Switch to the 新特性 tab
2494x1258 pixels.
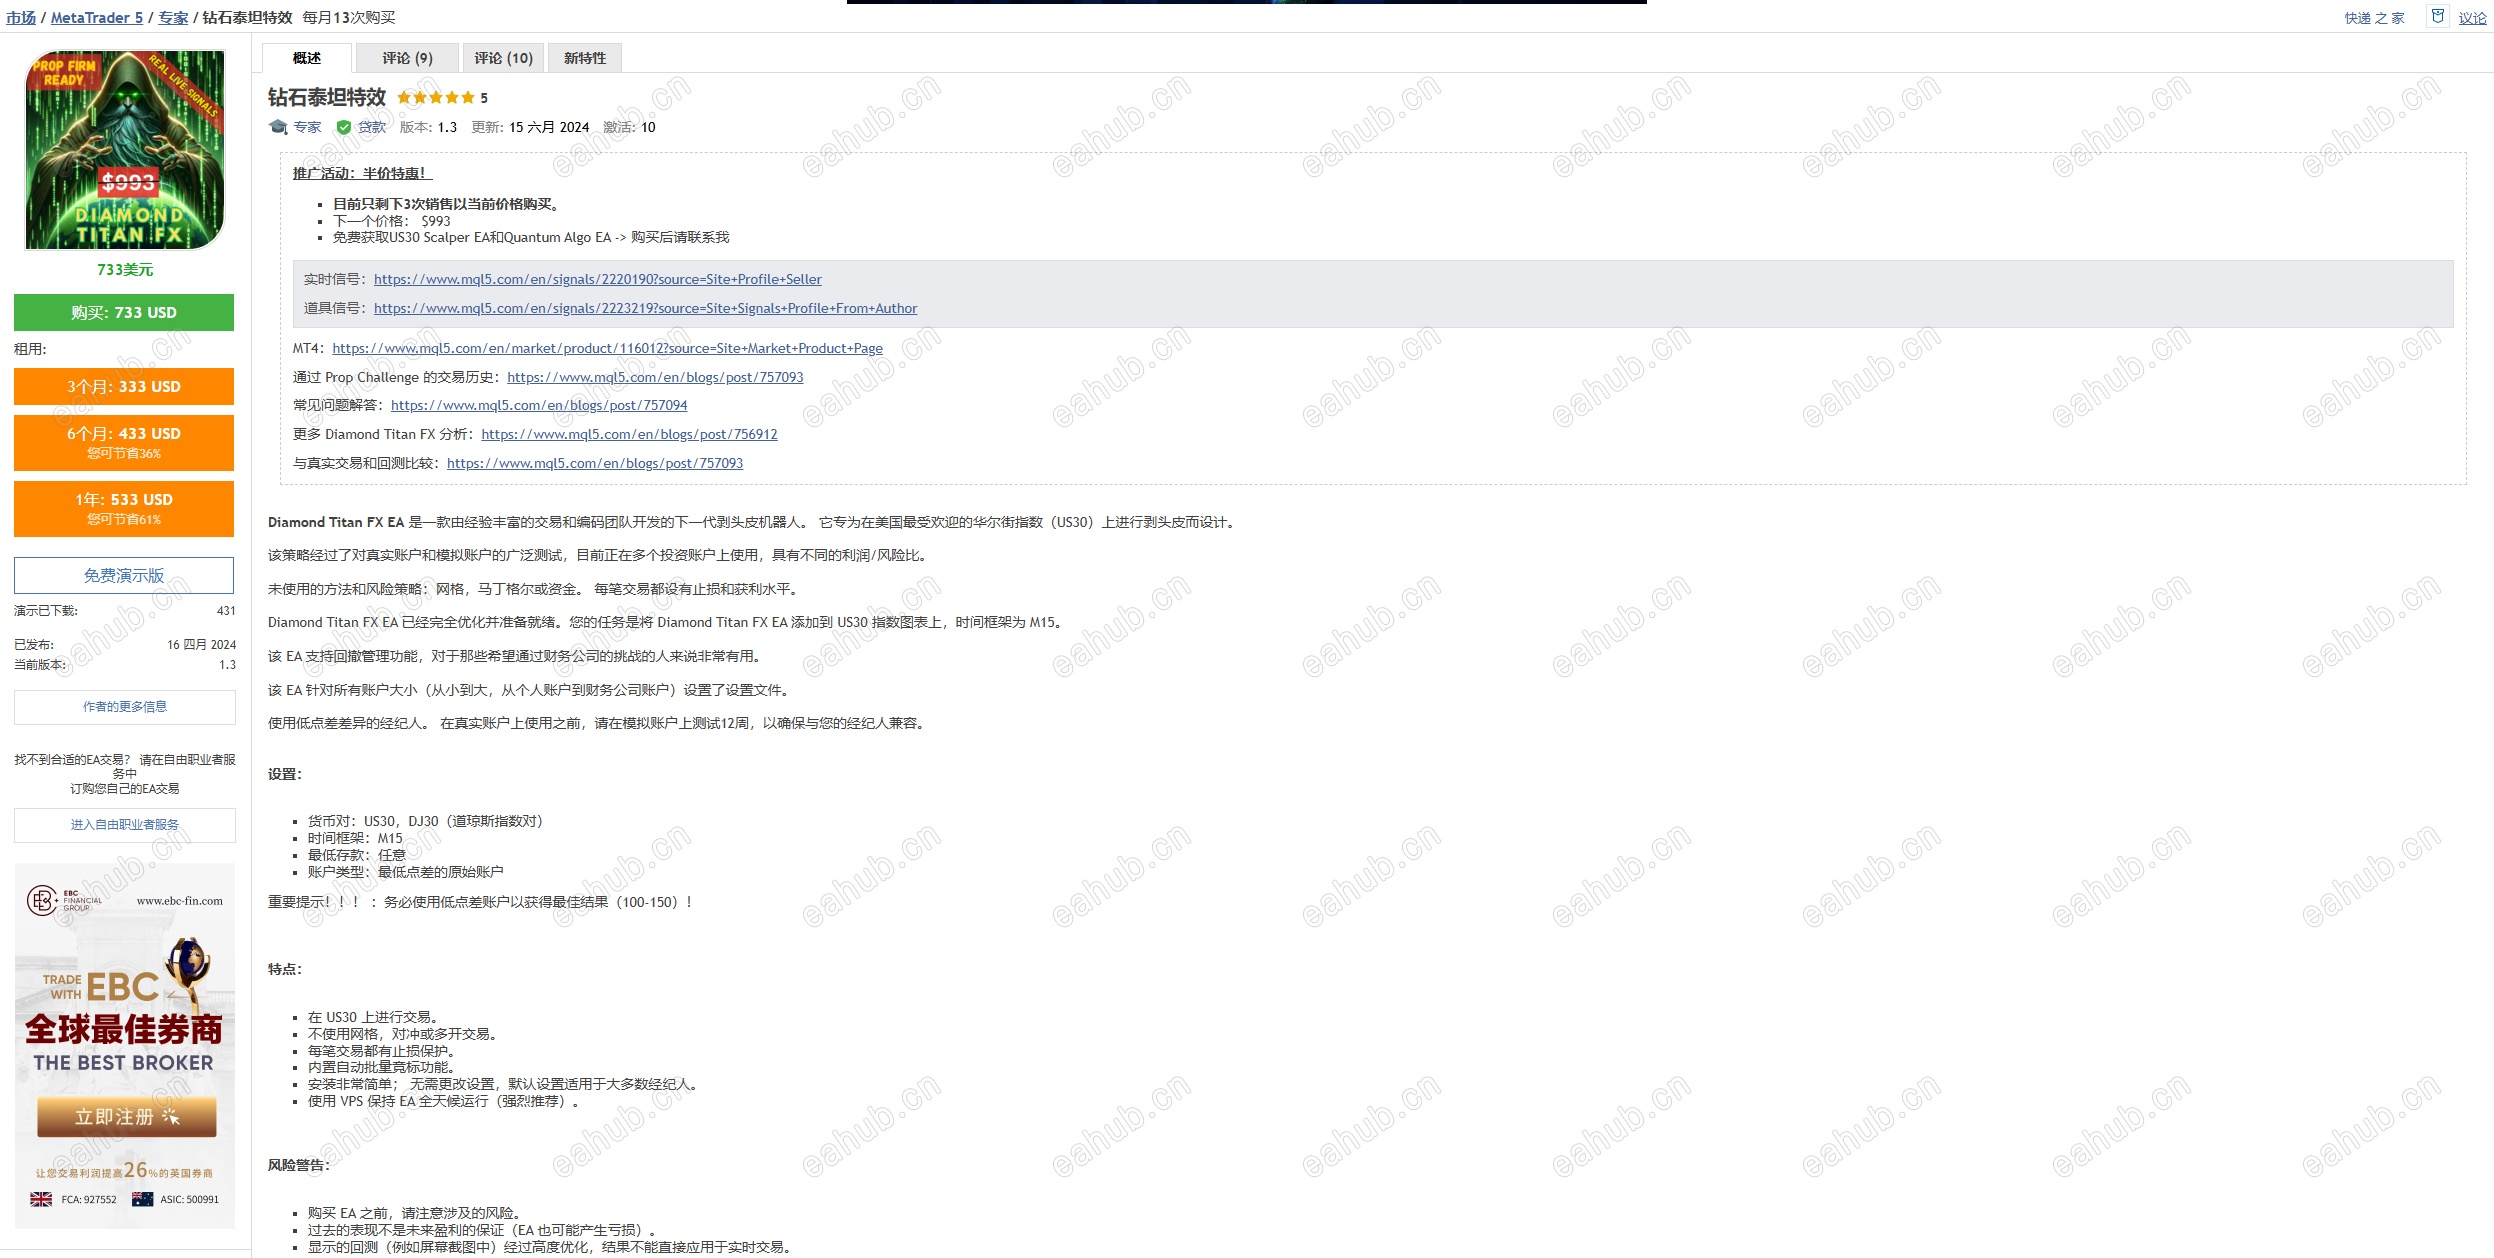[x=585, y=58]
